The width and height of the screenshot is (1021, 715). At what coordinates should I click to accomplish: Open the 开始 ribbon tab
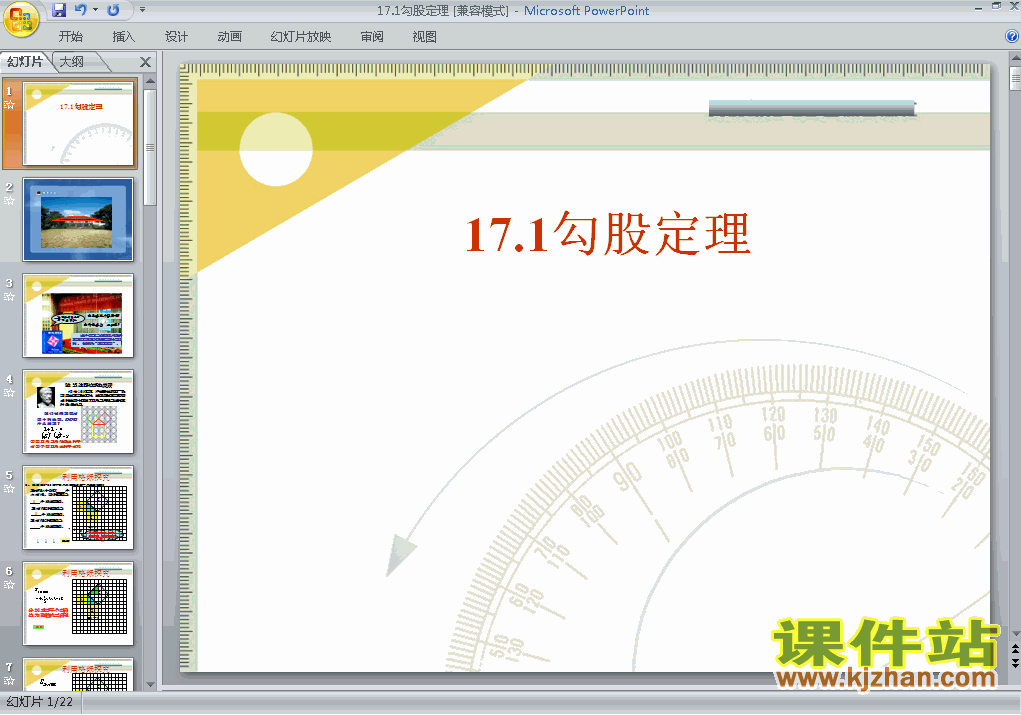(70, 36)
